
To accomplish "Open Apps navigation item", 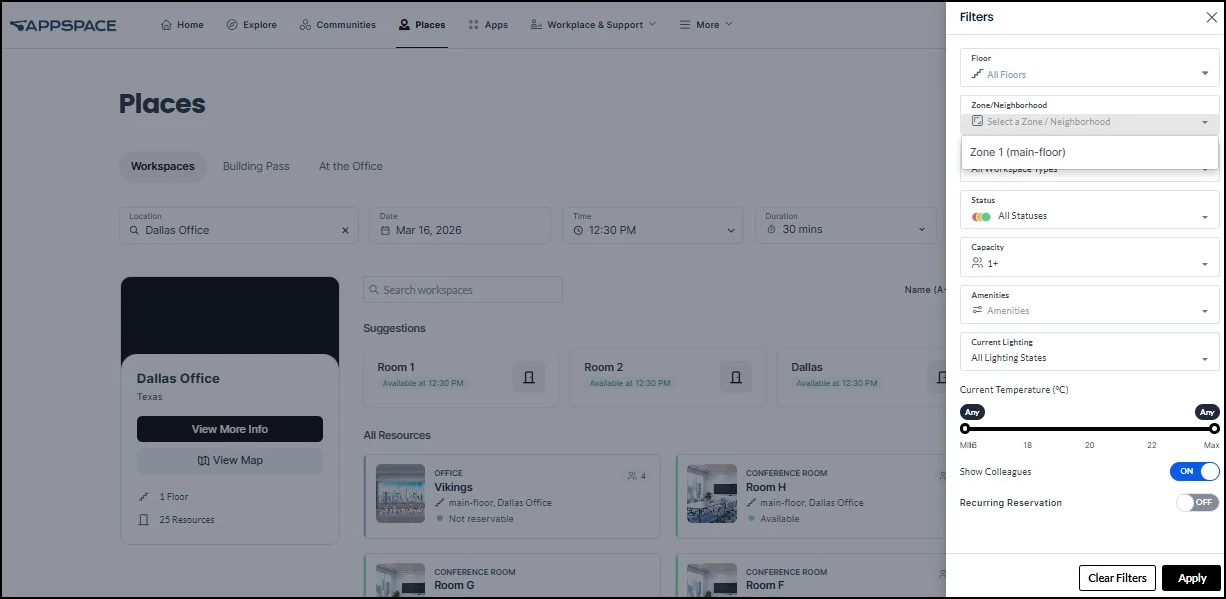I will (488, 25).
